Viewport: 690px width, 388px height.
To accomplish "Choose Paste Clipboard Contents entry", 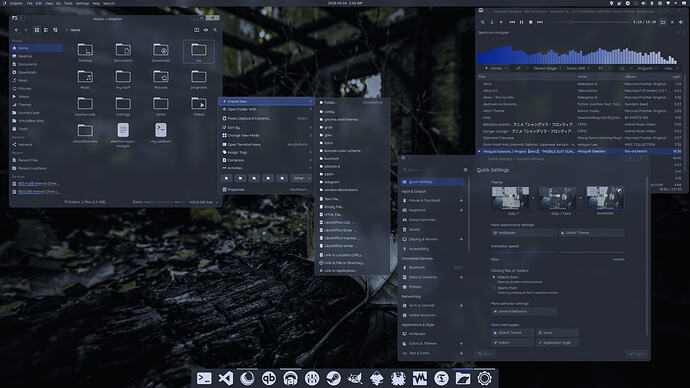I will pyautogui.click(x=266, y=118).
